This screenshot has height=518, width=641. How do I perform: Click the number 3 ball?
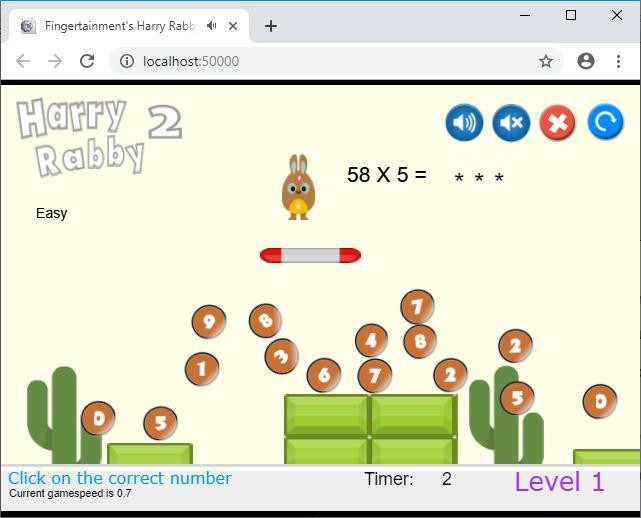[282, 356]
